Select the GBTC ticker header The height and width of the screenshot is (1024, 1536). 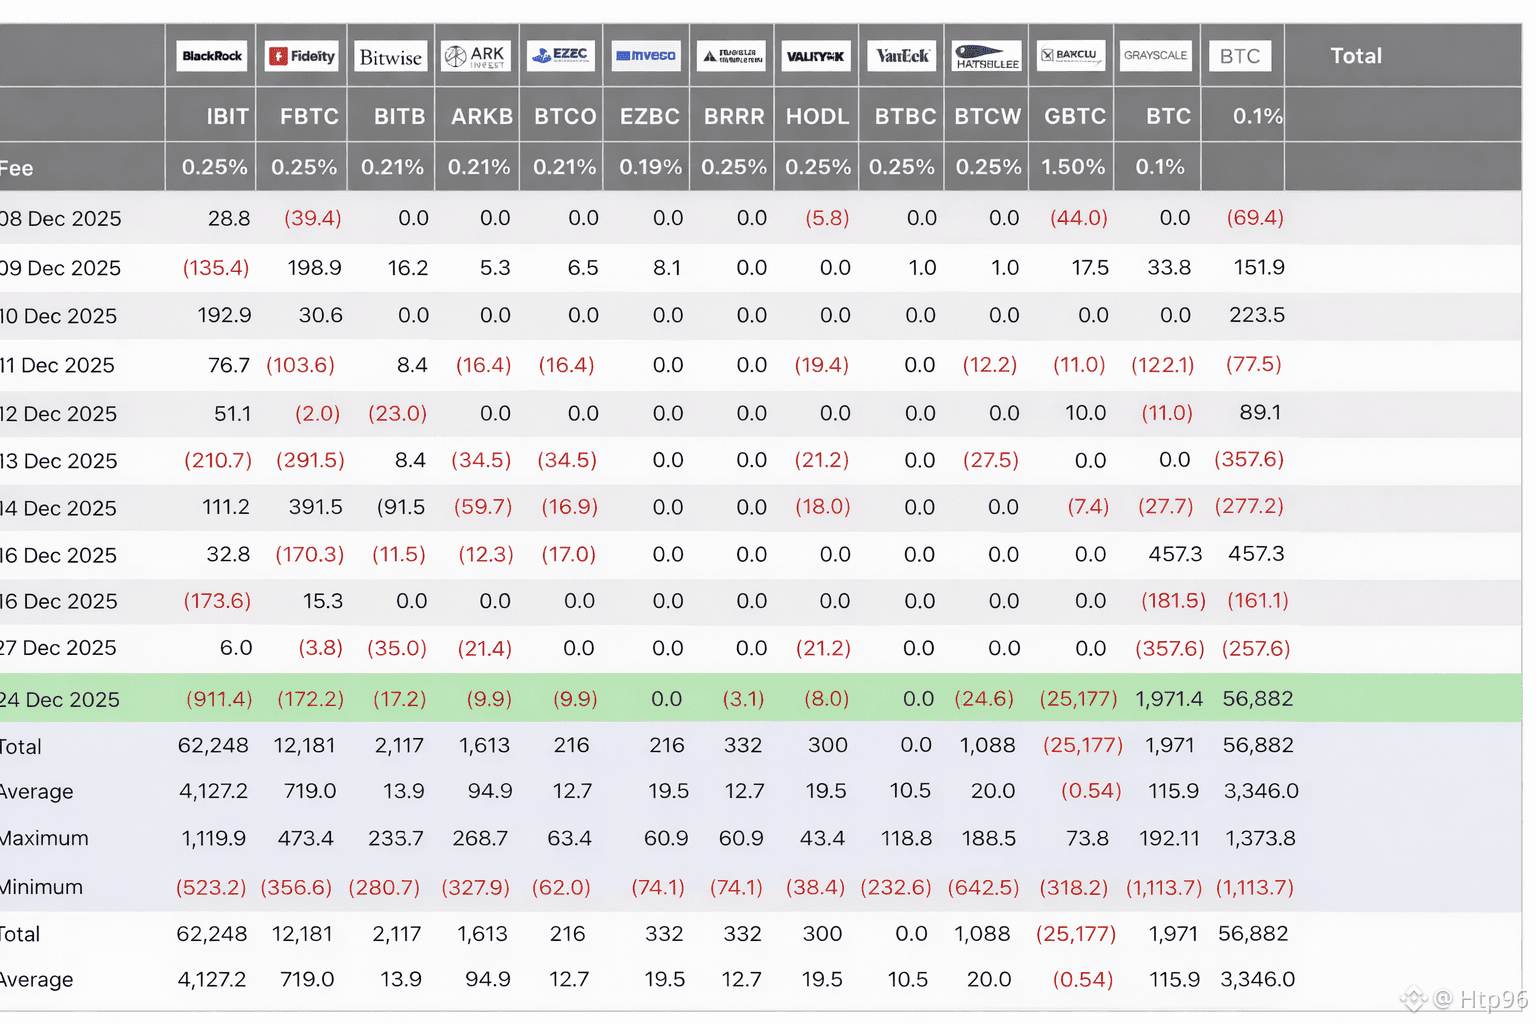(1075, 116)
